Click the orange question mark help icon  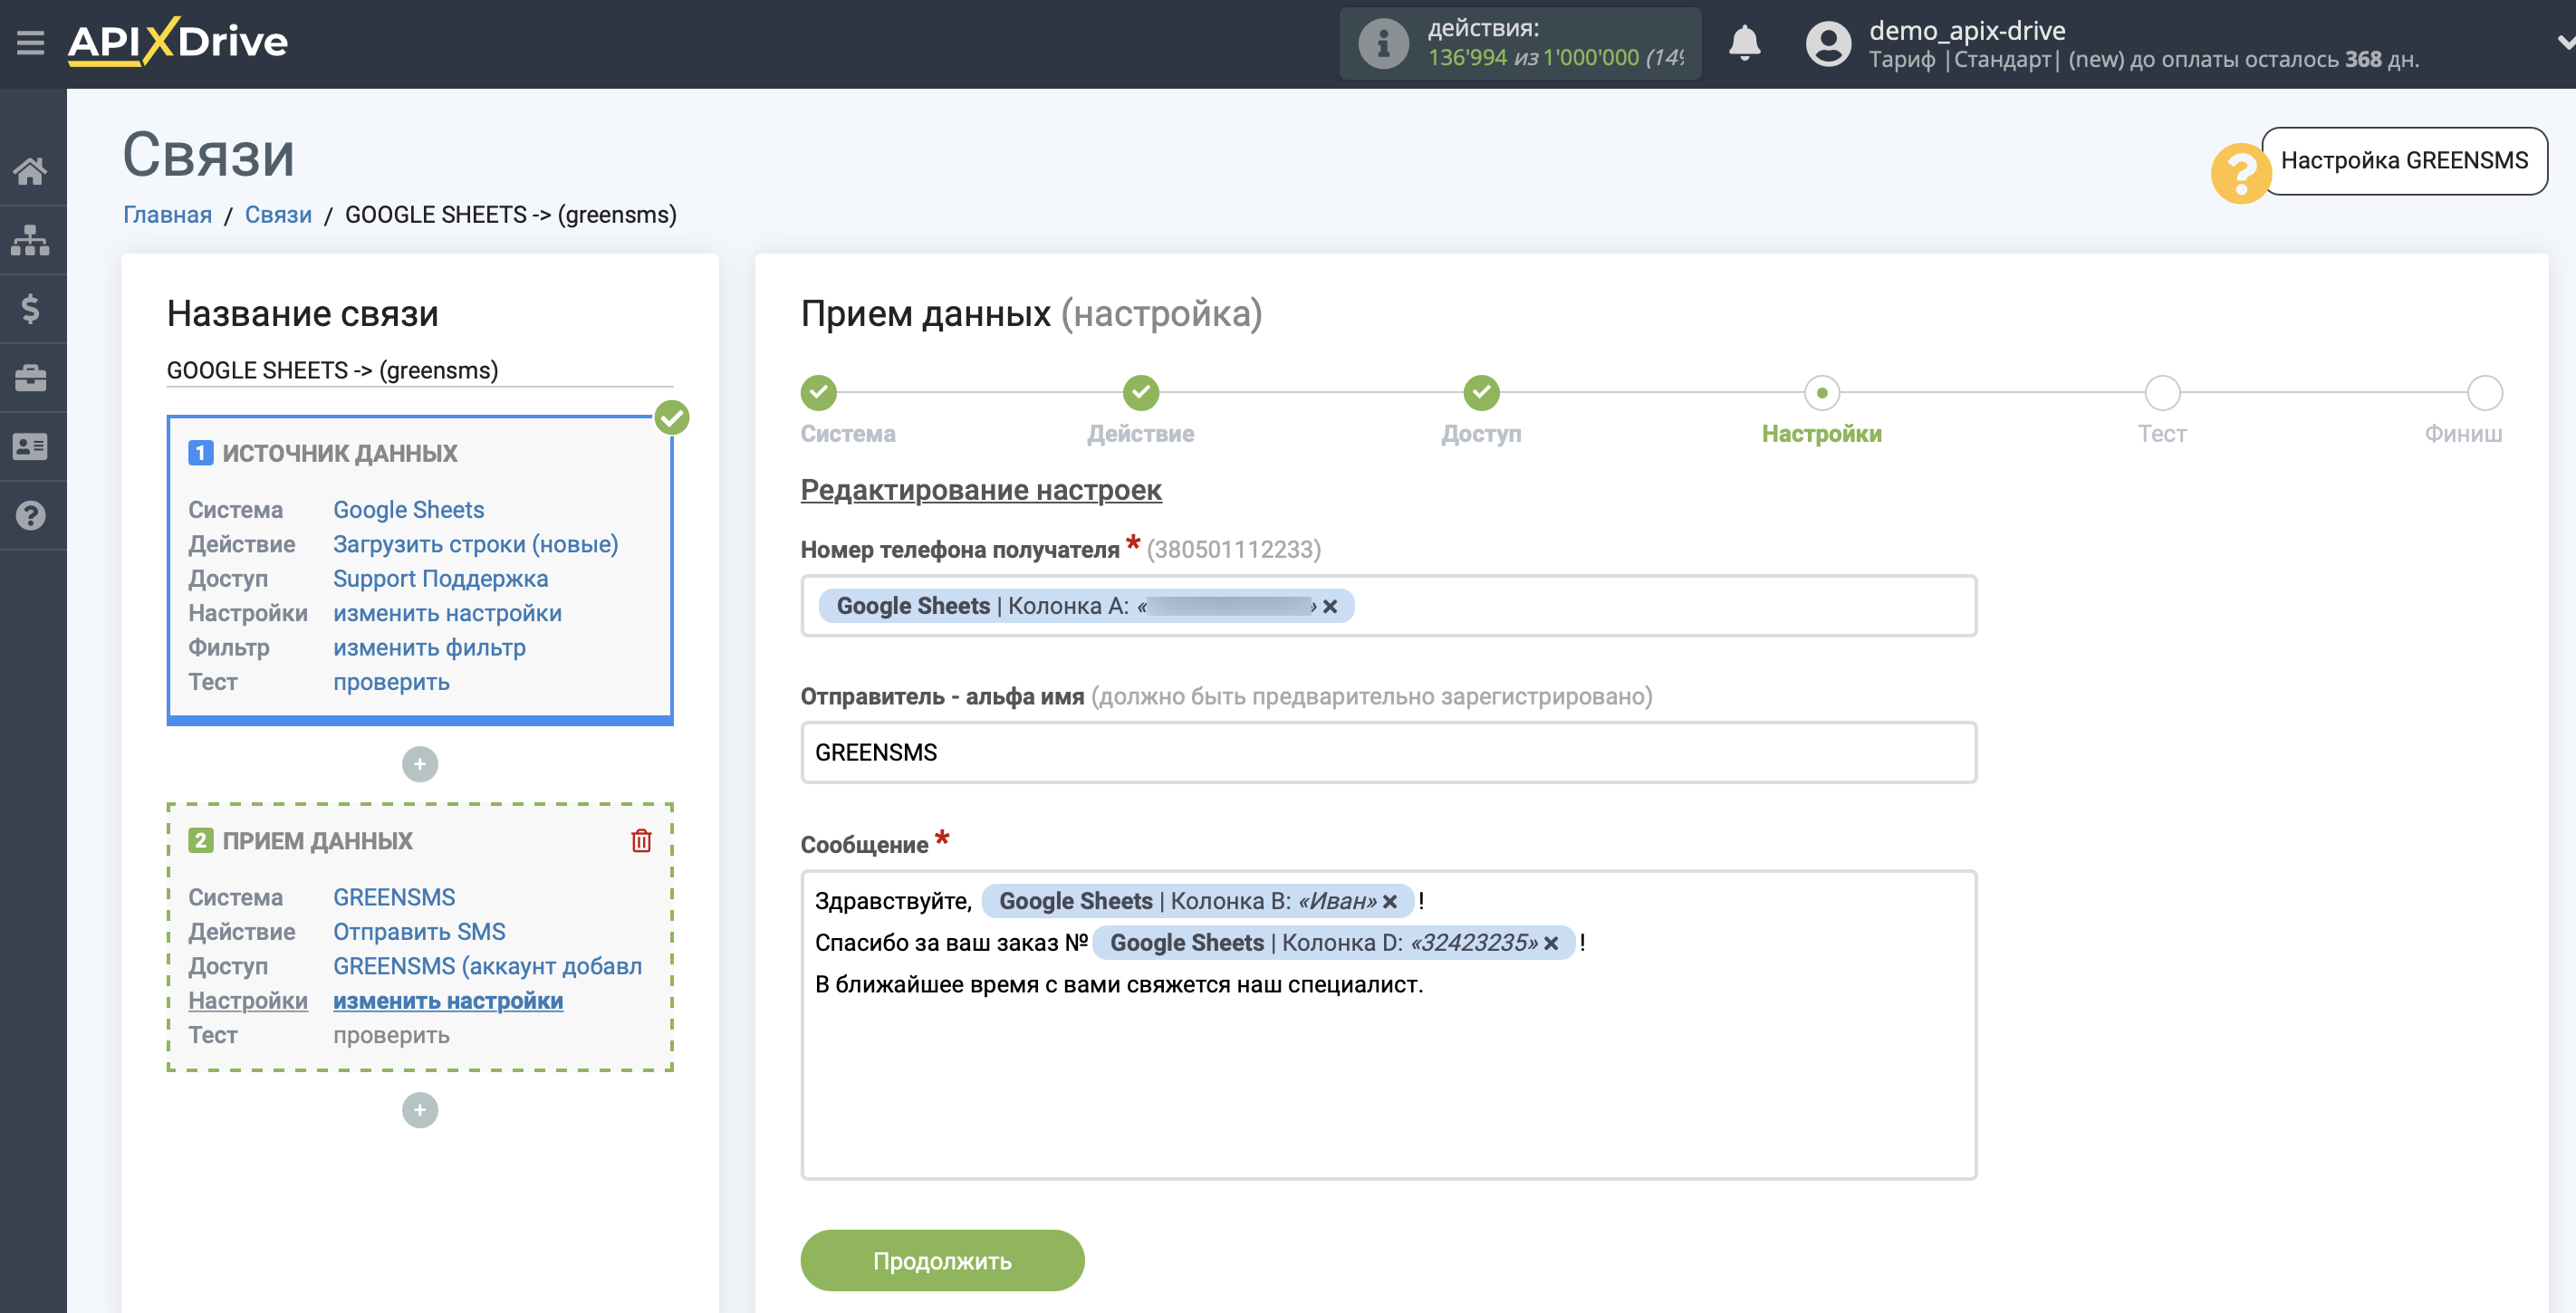click(2240, 172)
